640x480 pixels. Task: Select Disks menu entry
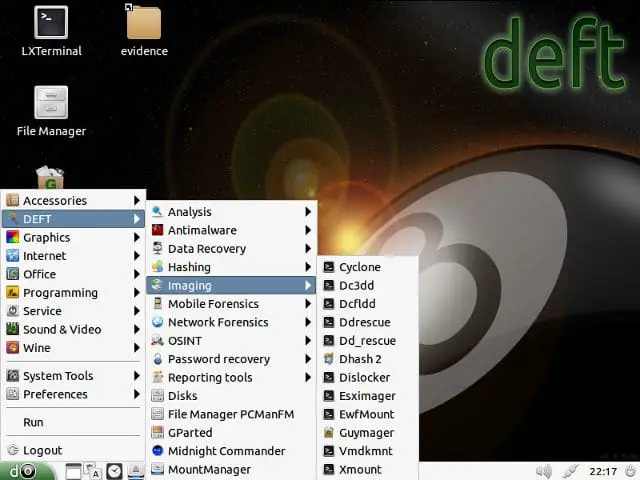point(182,396)
